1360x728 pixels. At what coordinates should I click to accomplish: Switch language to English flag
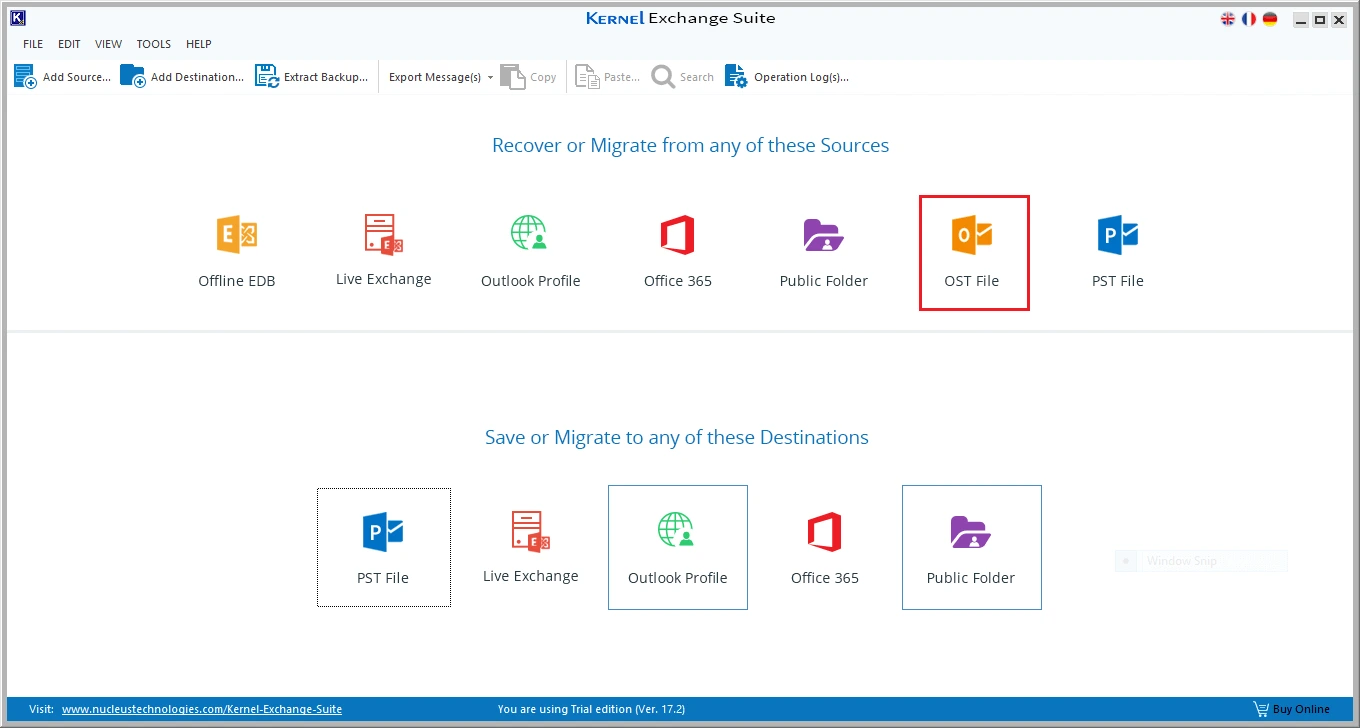click(x=1228, y=19)
